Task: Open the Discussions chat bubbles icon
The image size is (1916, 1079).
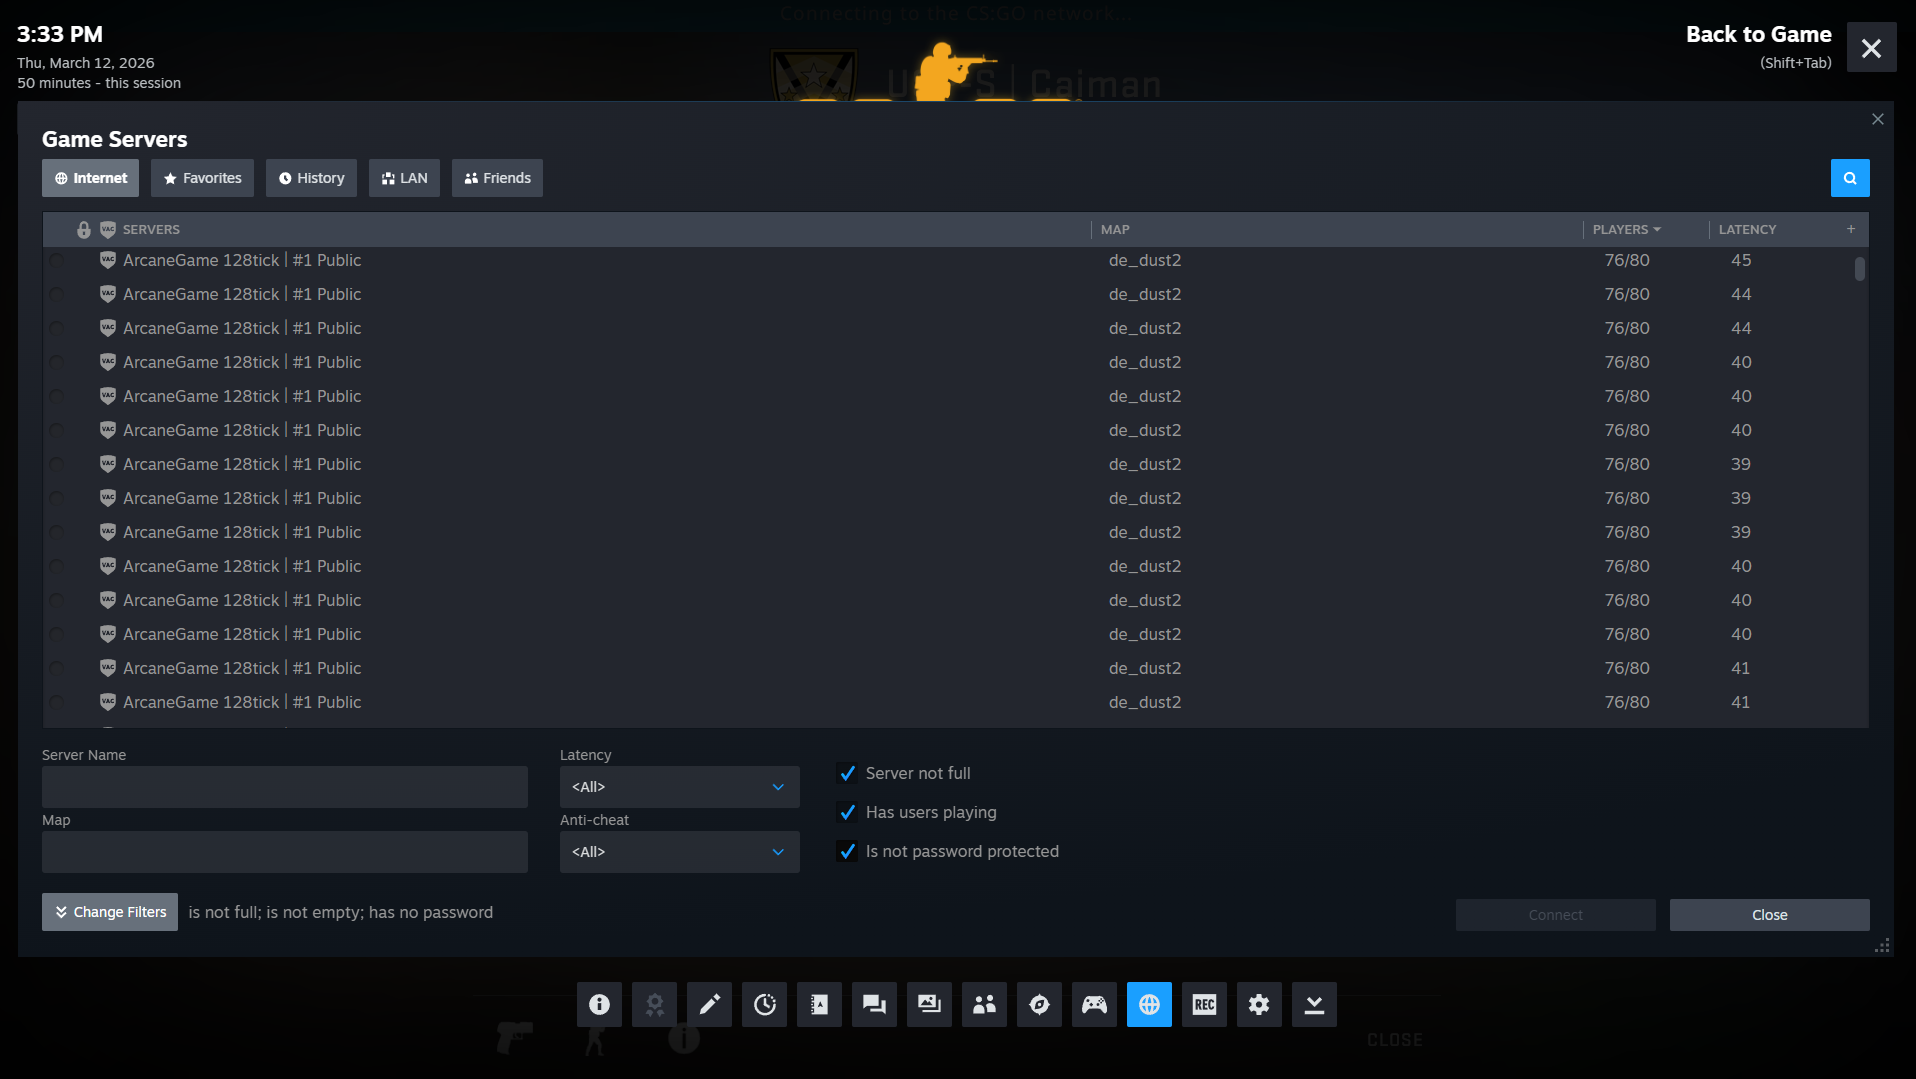Action: click(874, 1004)
